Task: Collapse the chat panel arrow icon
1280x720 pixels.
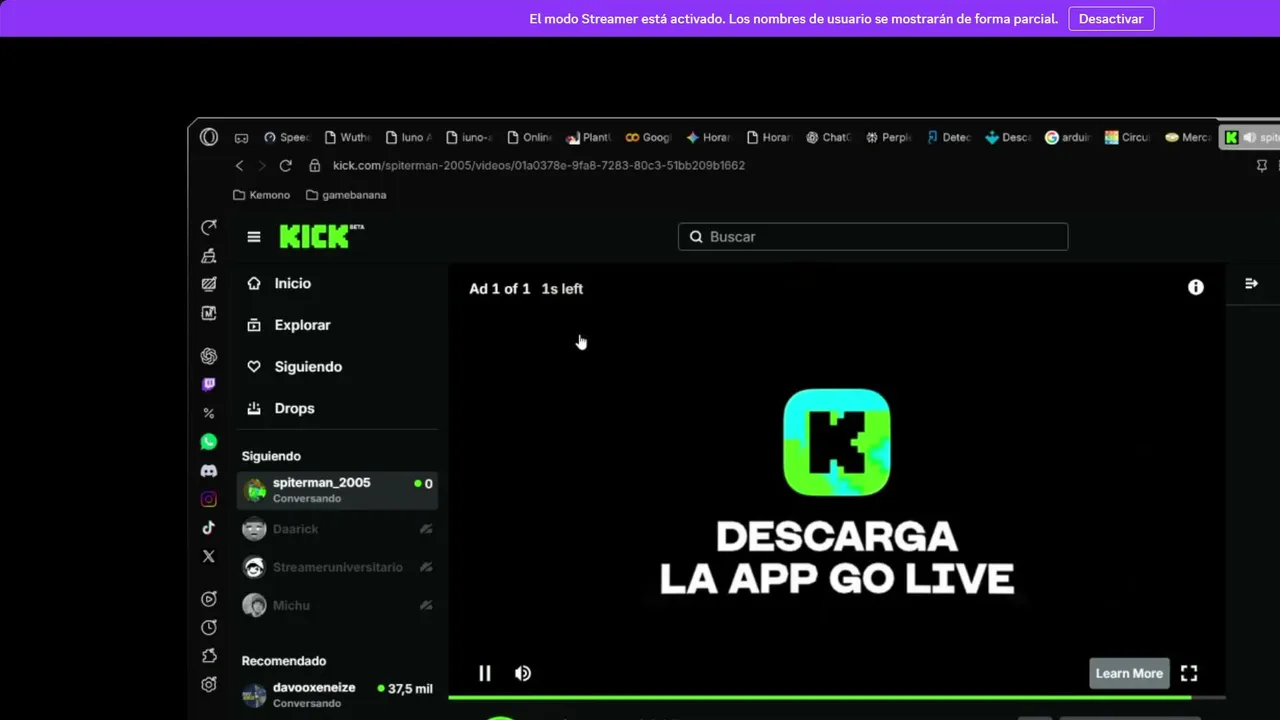Action: click(x=1251, y=284)
